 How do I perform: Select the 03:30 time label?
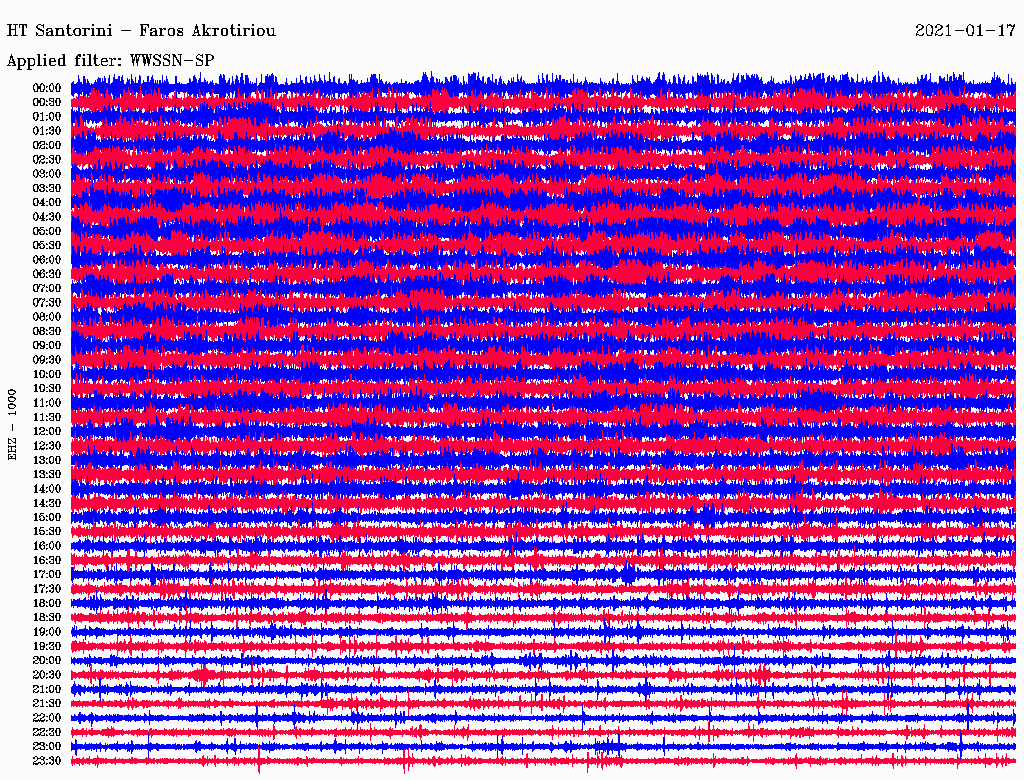47,188
